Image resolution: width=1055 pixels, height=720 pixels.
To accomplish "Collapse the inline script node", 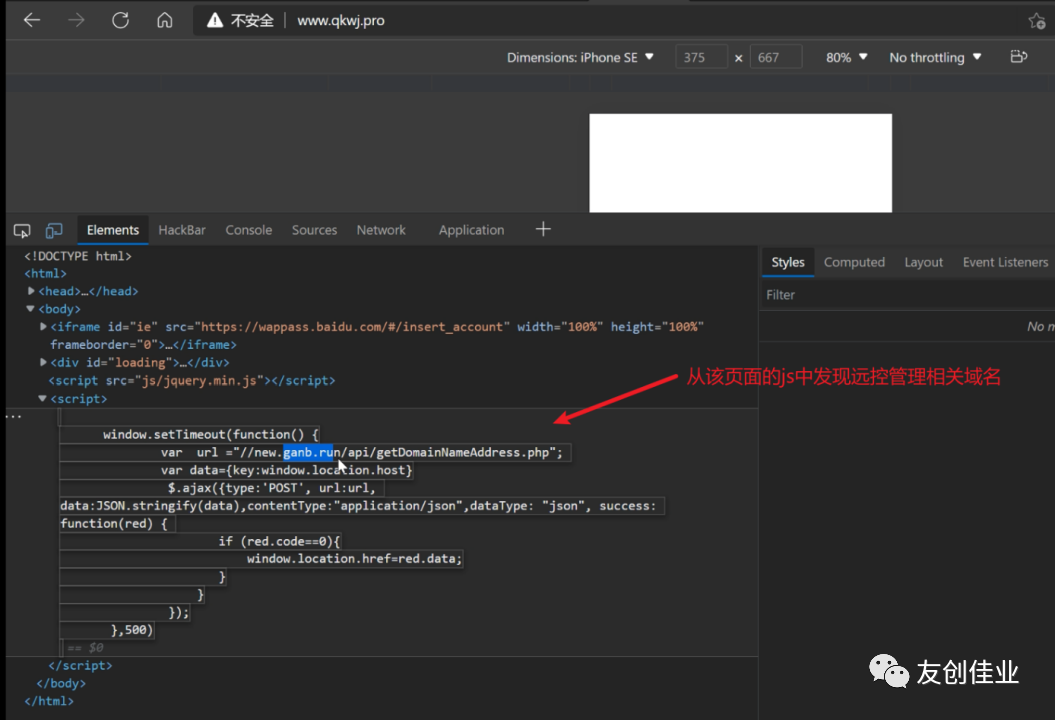I will click(x=42, y=398).
